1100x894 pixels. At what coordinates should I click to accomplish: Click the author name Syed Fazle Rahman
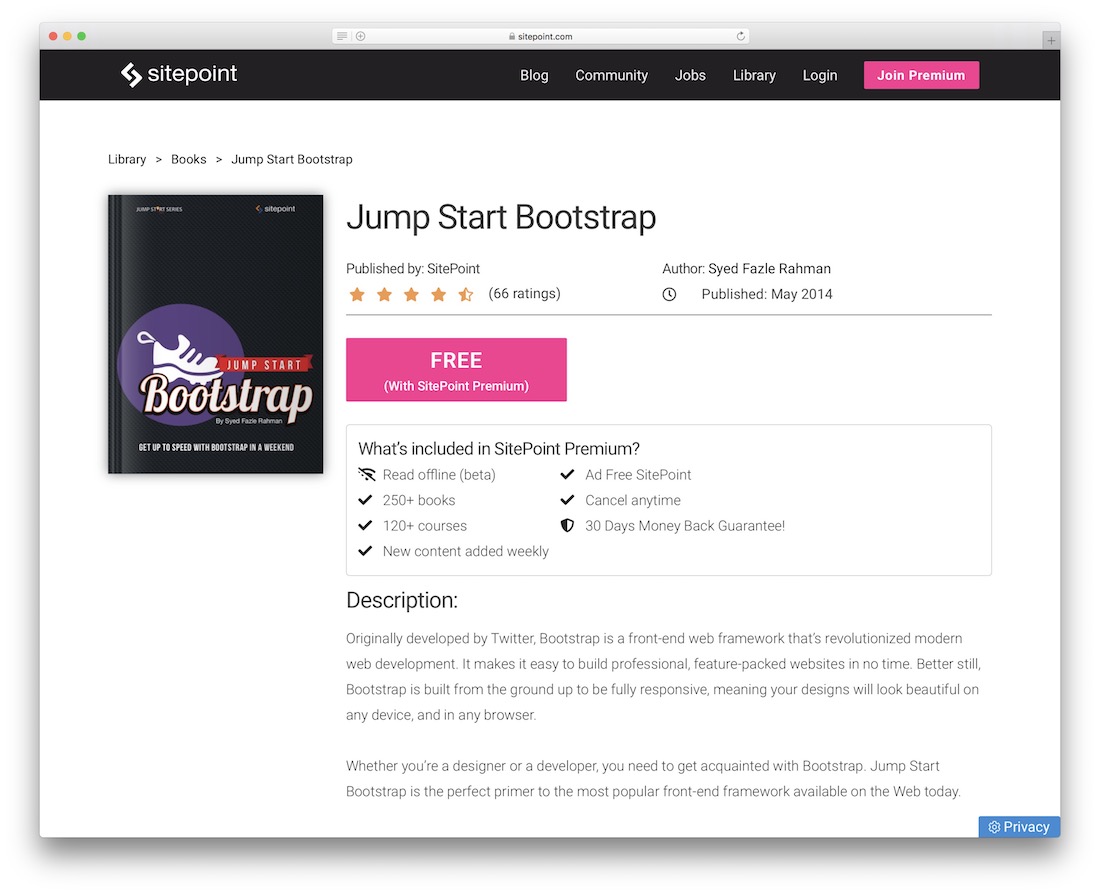pos(769,269)
